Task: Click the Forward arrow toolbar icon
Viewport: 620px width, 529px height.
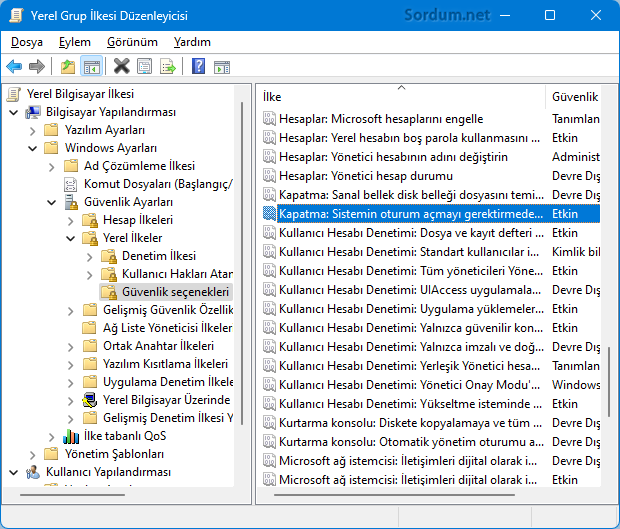Action: (x=37, y=66)
